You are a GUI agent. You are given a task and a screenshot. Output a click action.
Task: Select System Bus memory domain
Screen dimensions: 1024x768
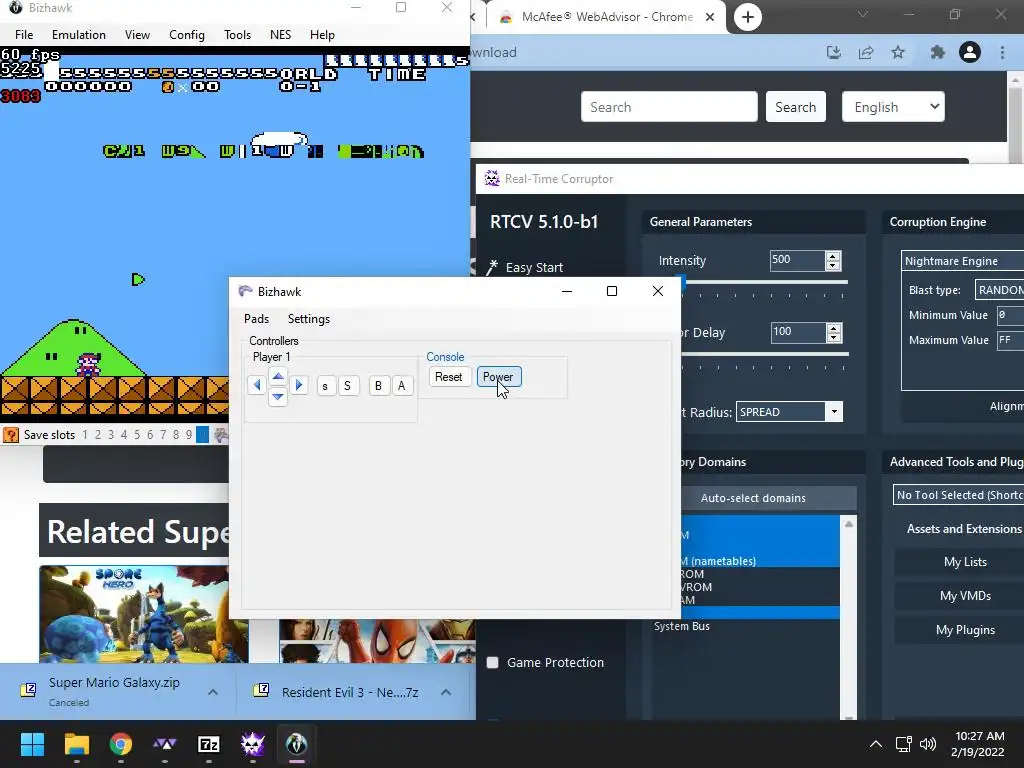click(681, 626)
